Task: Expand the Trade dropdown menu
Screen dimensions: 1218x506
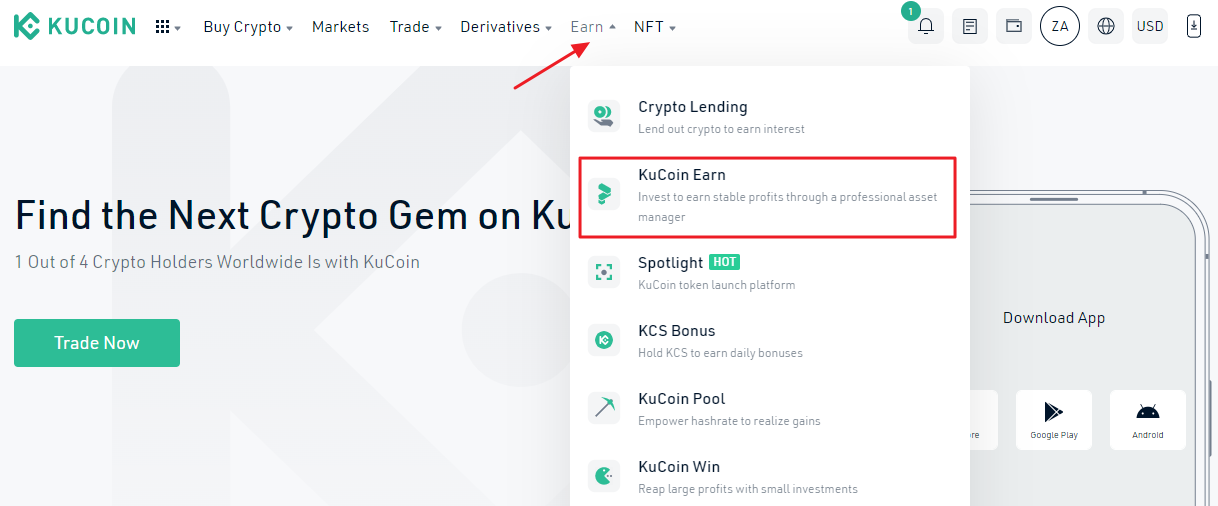Action: [x=415, y=27]
